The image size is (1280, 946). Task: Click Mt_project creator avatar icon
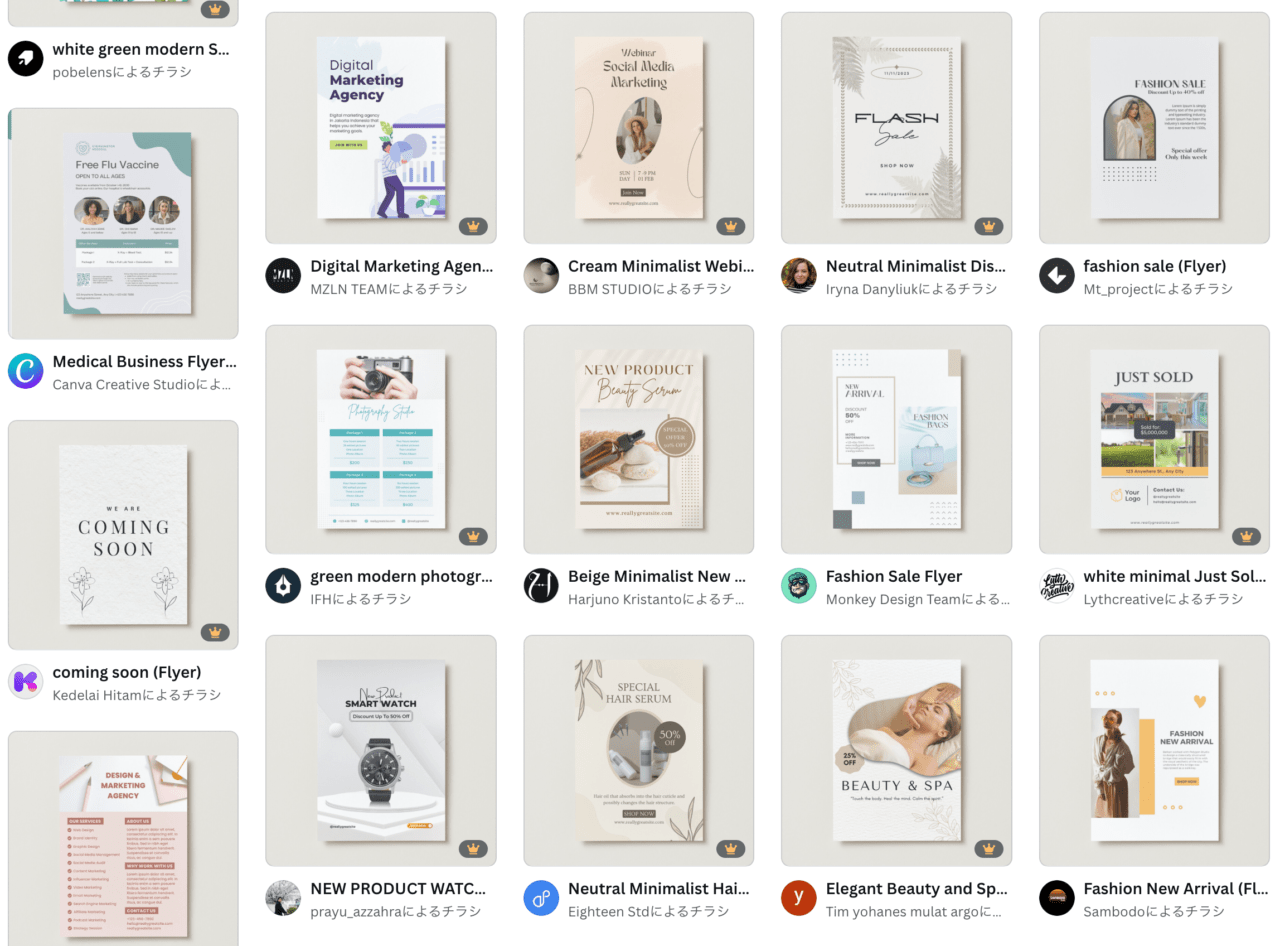[1056, 276]
